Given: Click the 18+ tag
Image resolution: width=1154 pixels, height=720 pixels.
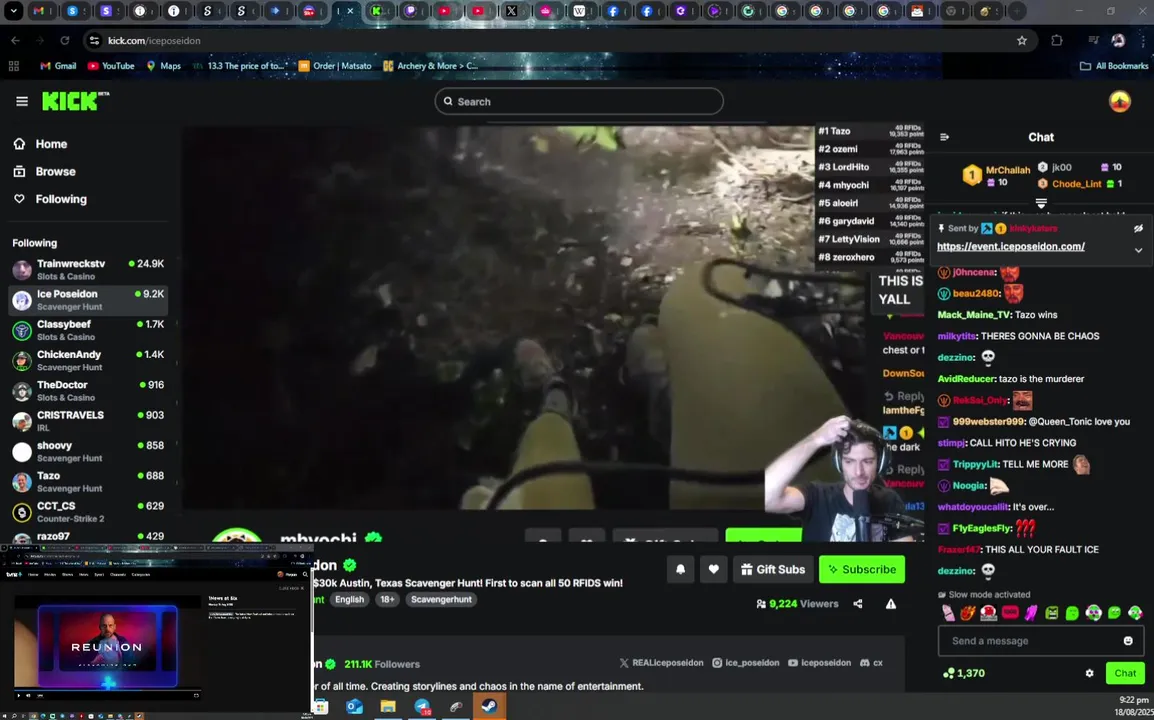Looking at the screenshot, I should point(387,599).
